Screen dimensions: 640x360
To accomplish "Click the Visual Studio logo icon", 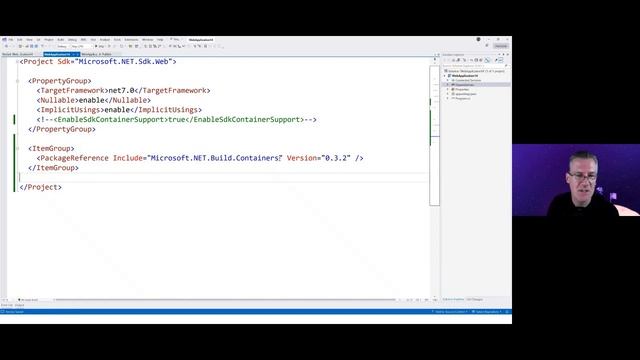I will tap(4, 40).
